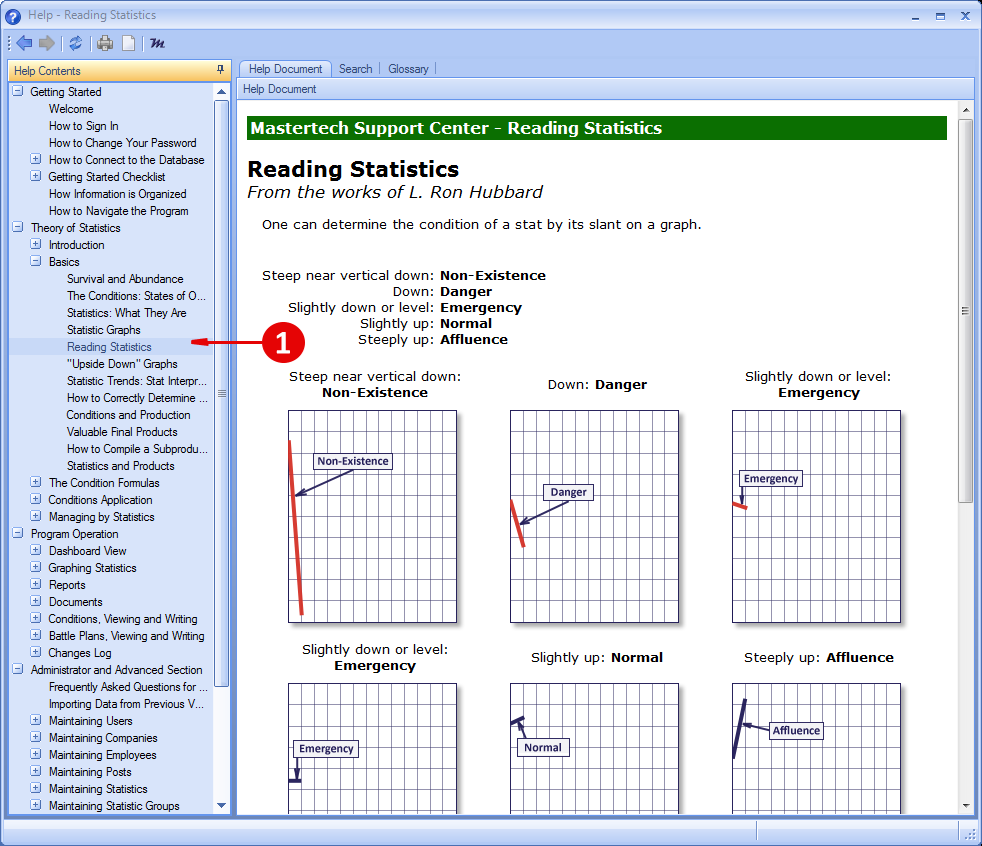Click the Non-Existence graph image

coord(373,517)
